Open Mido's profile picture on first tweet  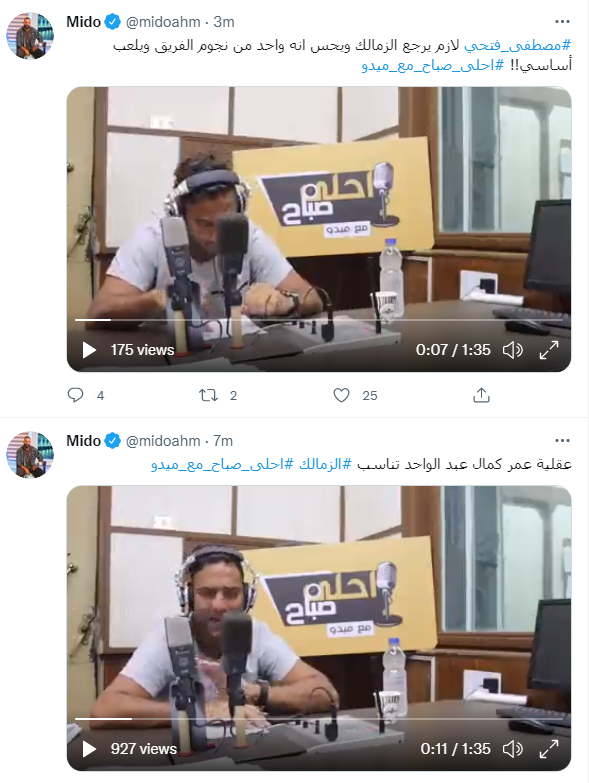click(30, 35)
